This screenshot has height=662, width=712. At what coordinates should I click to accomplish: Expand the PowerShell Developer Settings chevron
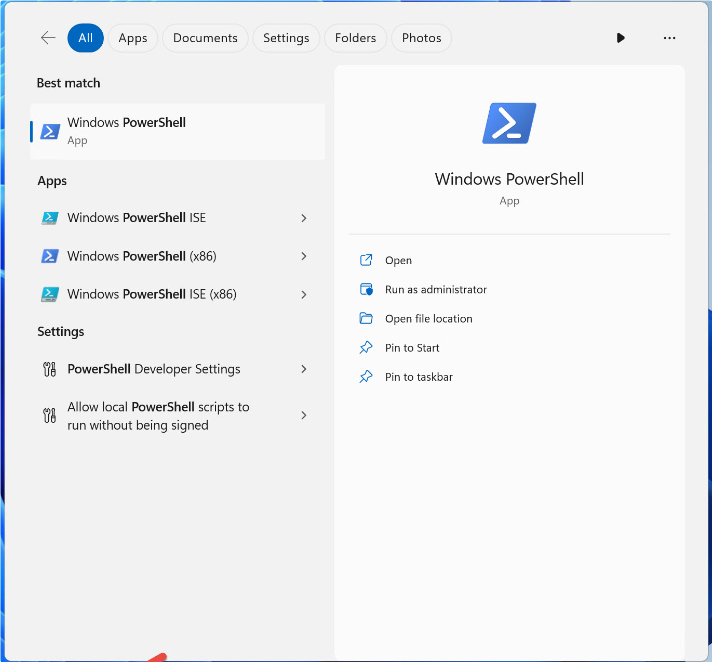point(304,369)
